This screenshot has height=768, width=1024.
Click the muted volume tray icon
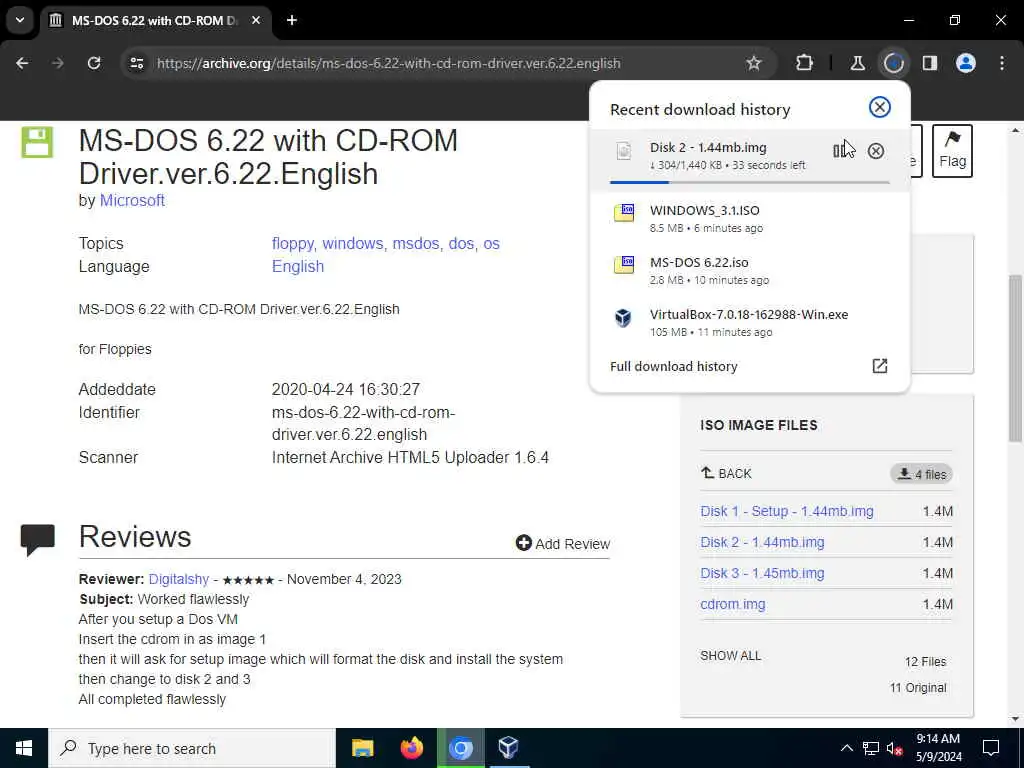895,748
